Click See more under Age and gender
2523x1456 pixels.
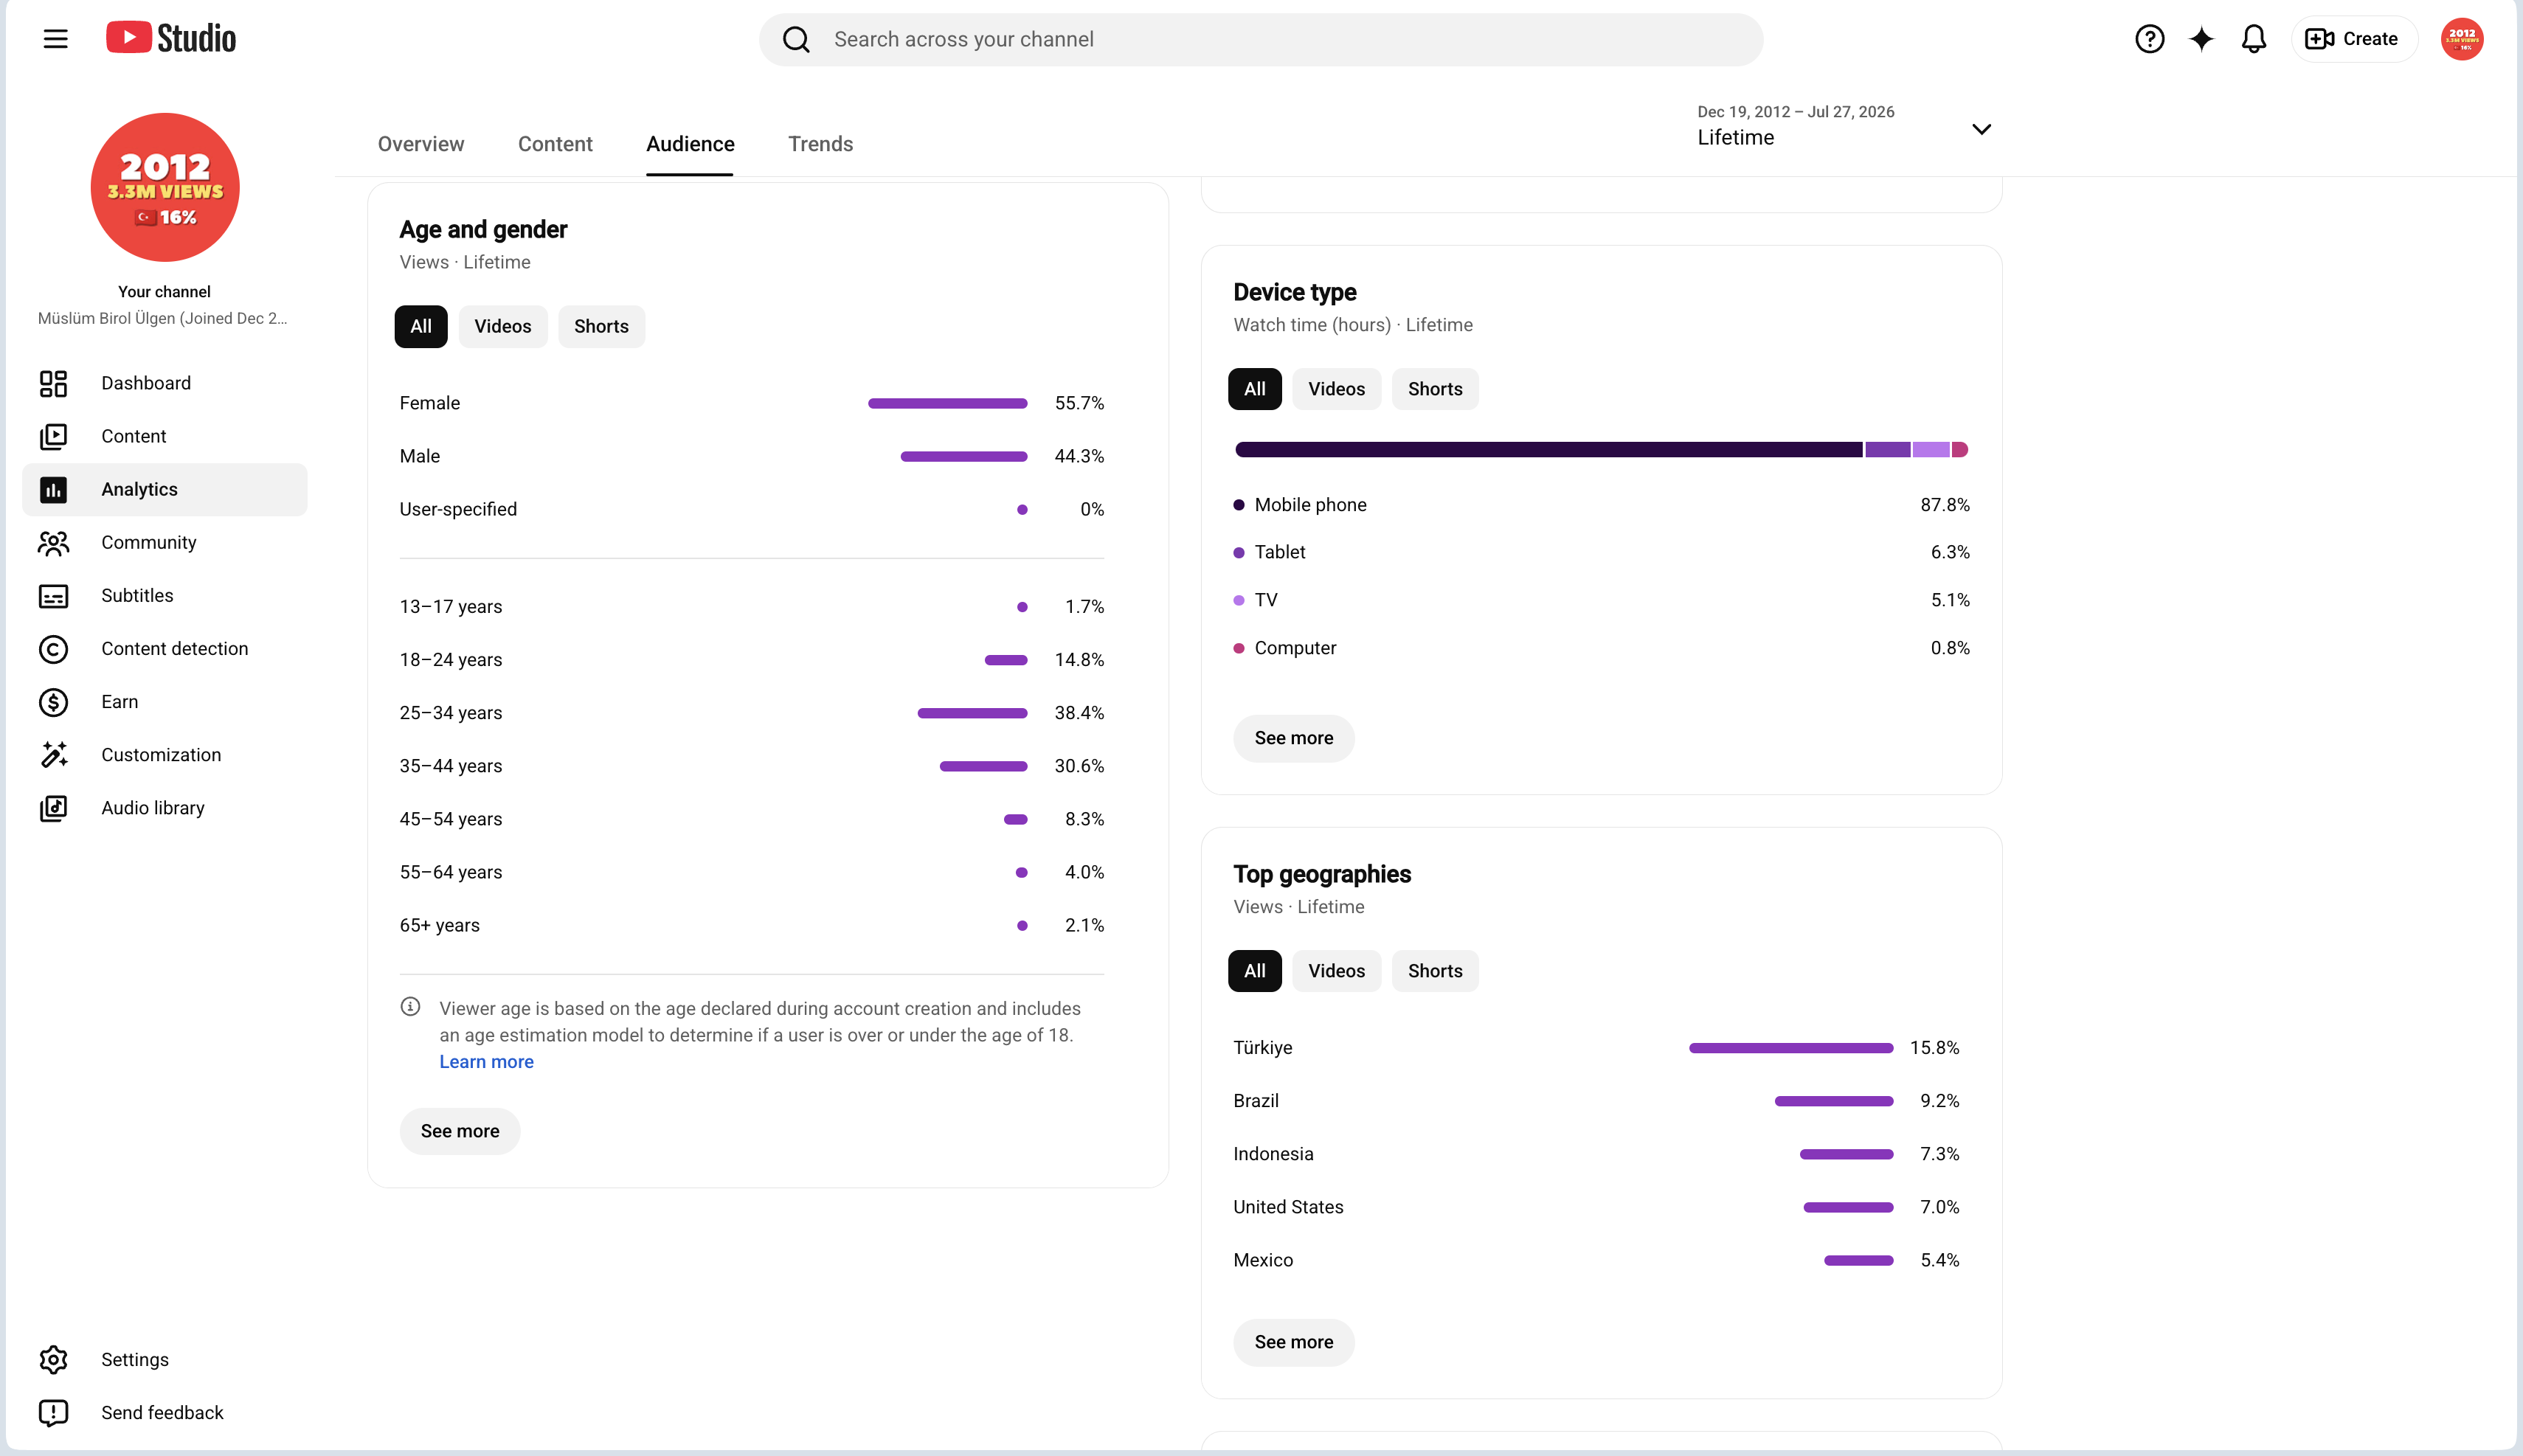[x=460, y=1131]
